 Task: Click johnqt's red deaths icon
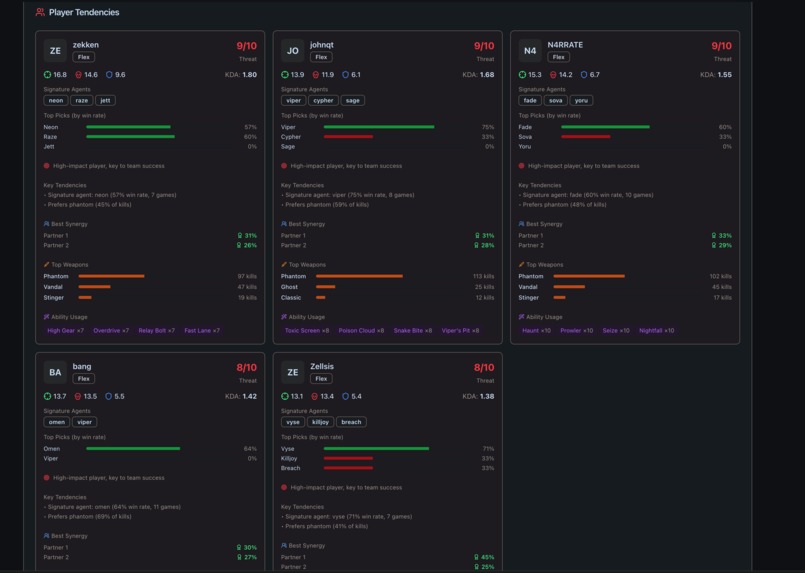316,74
